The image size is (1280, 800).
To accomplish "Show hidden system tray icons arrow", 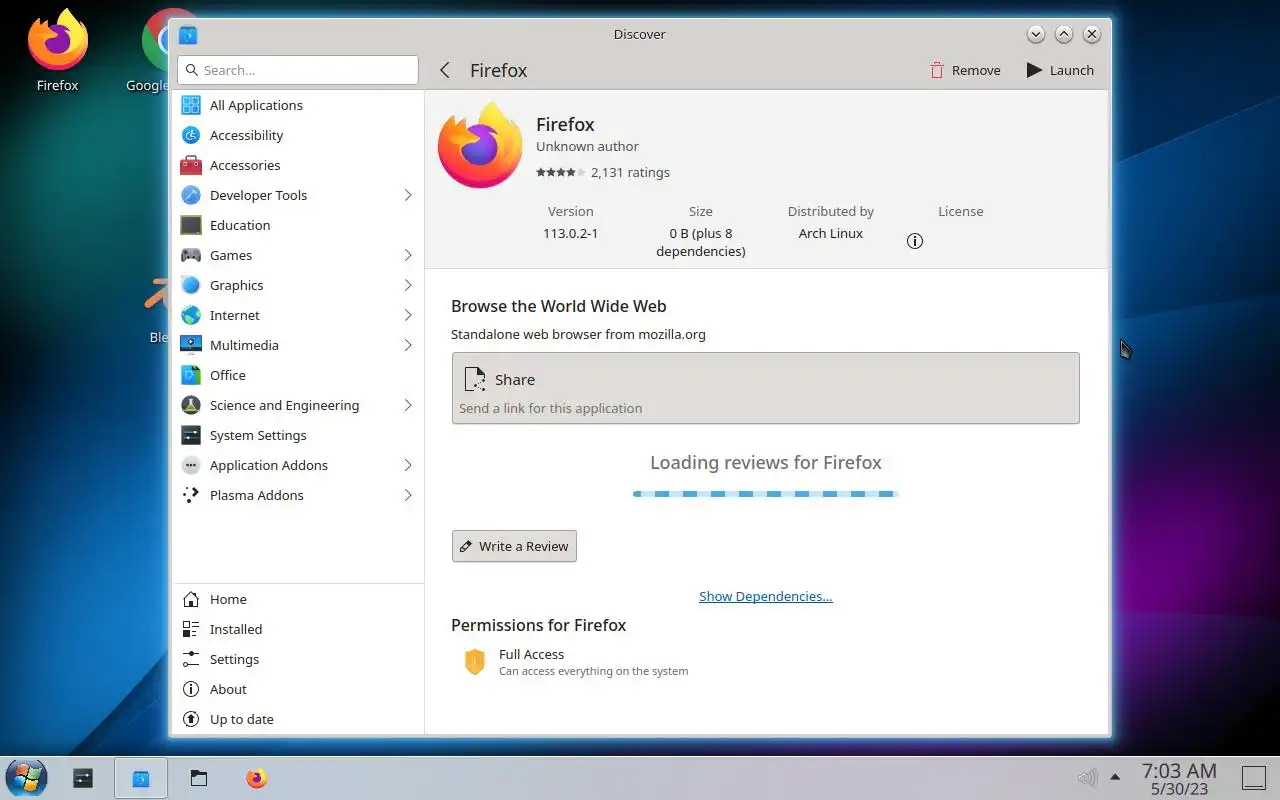I will (1115, 777).
